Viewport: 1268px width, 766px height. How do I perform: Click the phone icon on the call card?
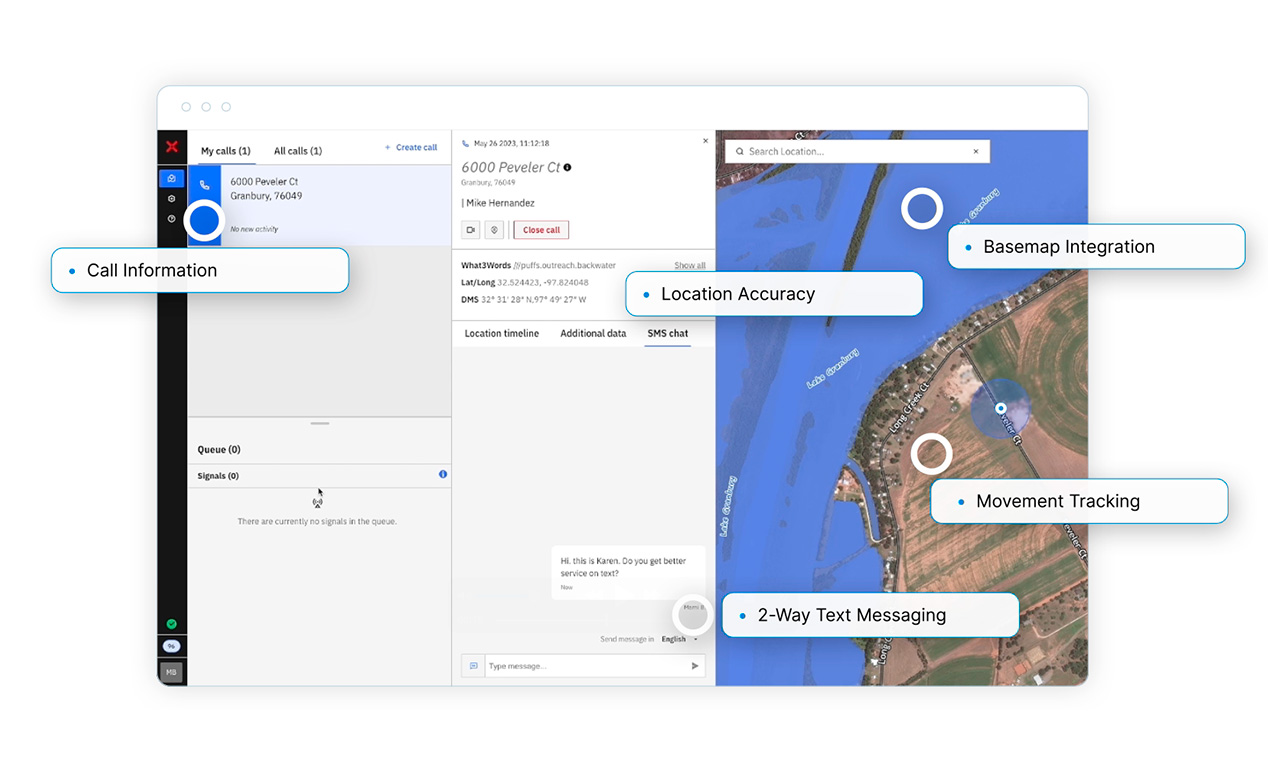click(205, 185)
